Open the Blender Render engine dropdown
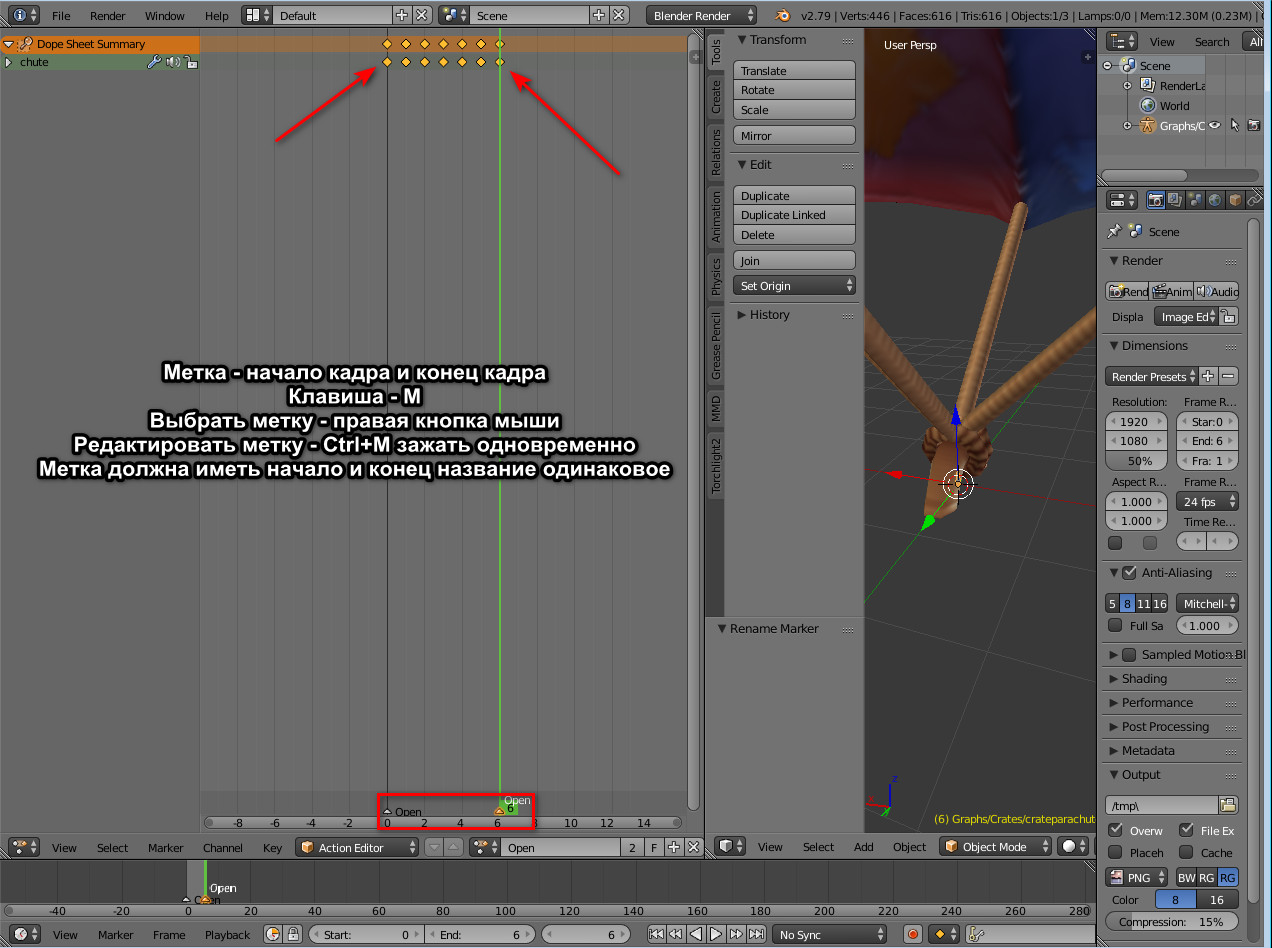 pos(703,15)
